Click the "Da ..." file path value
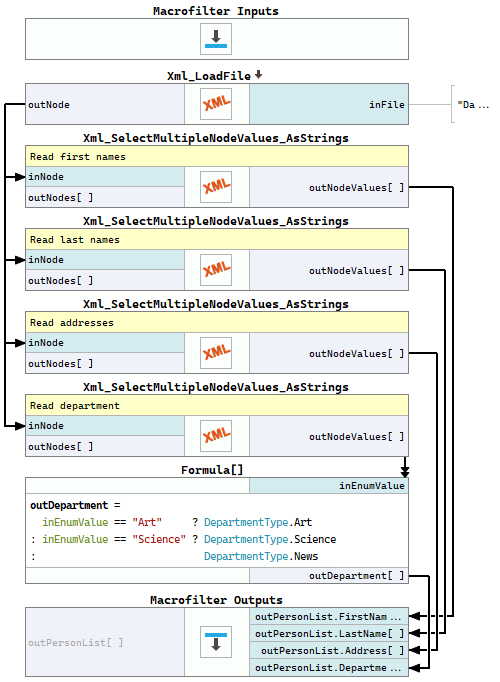This screenshot has height=682, width=500. [x=473, y=105]
